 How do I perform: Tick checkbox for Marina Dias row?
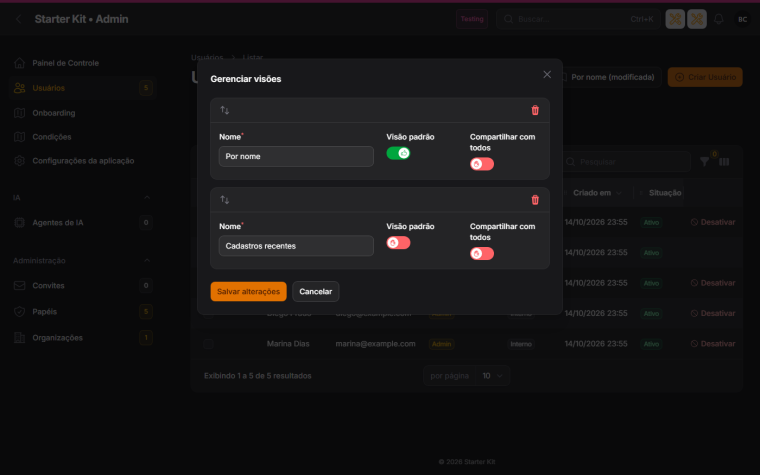[208, 344]
